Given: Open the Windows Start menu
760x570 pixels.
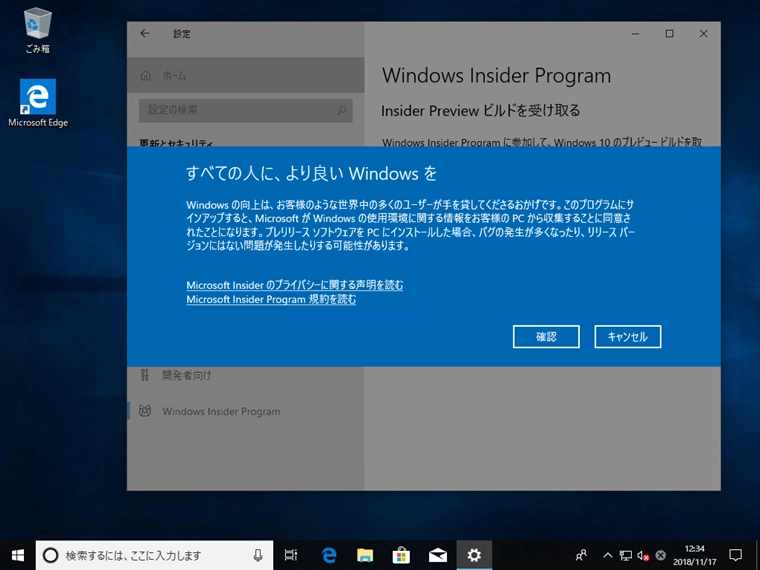Looking at the screenshot, I should [17, 555].
